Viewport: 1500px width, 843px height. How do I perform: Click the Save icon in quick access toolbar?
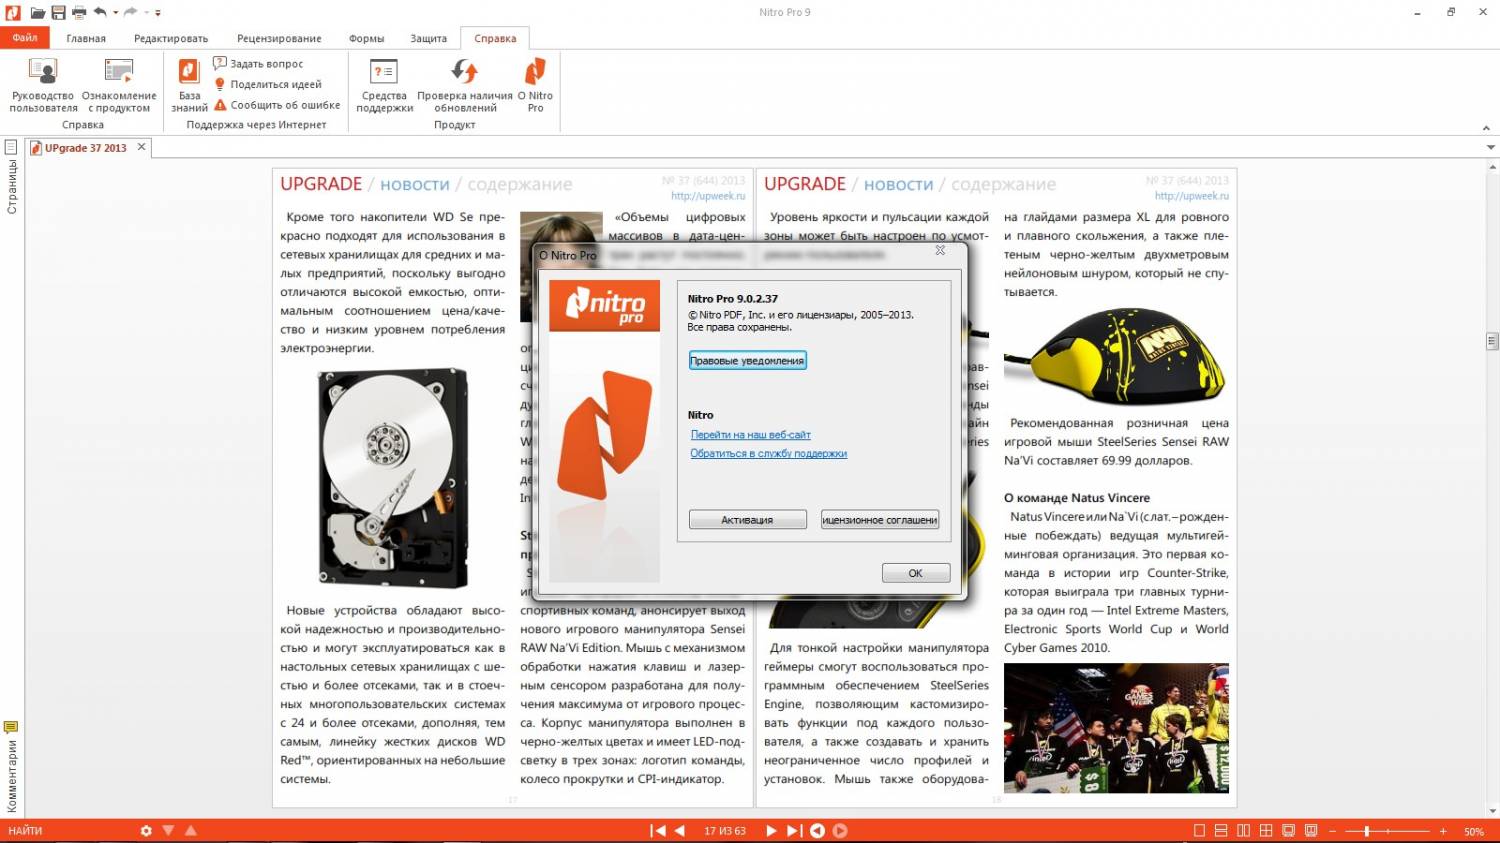point(58,13)
